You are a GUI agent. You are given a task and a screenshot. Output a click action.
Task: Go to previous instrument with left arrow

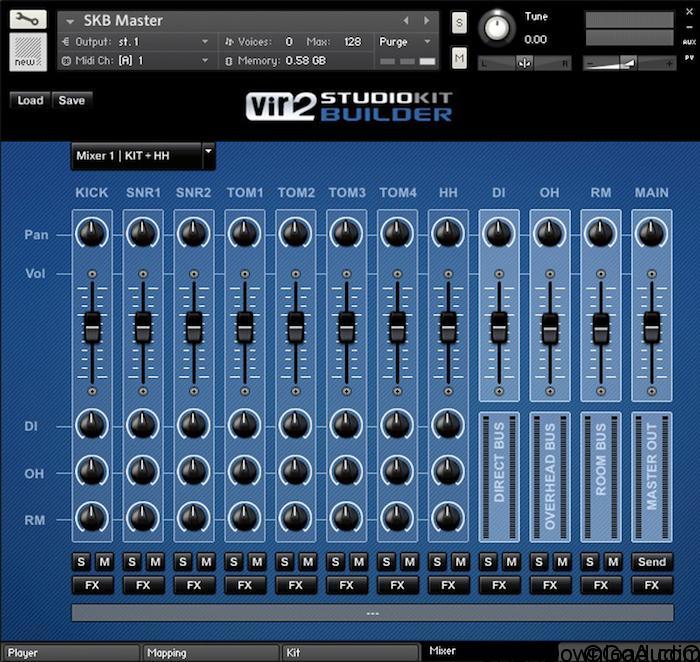click(x=406, y=21)
